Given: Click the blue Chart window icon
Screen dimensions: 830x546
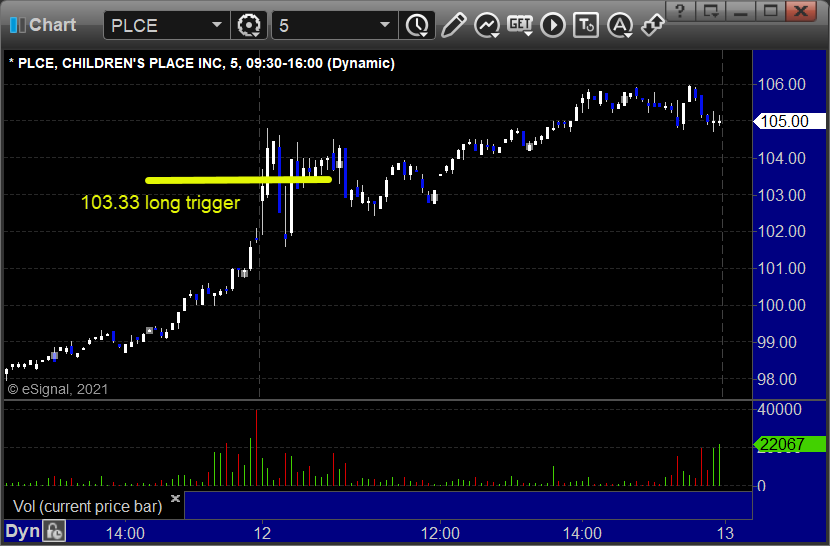Looking at the screenshot, I should click(x=17, y=25).
